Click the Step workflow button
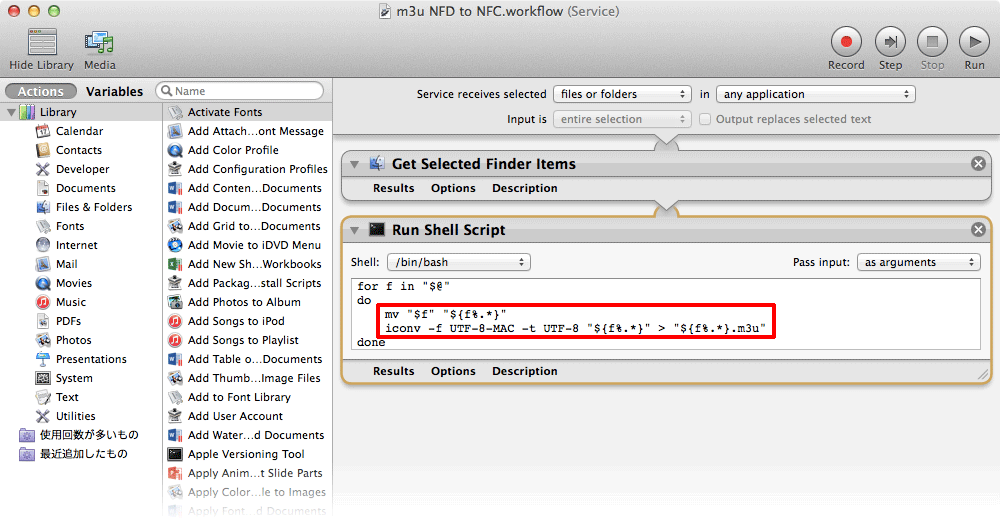Viewport: 1000px width, 521px height. (x=890, y=42)
